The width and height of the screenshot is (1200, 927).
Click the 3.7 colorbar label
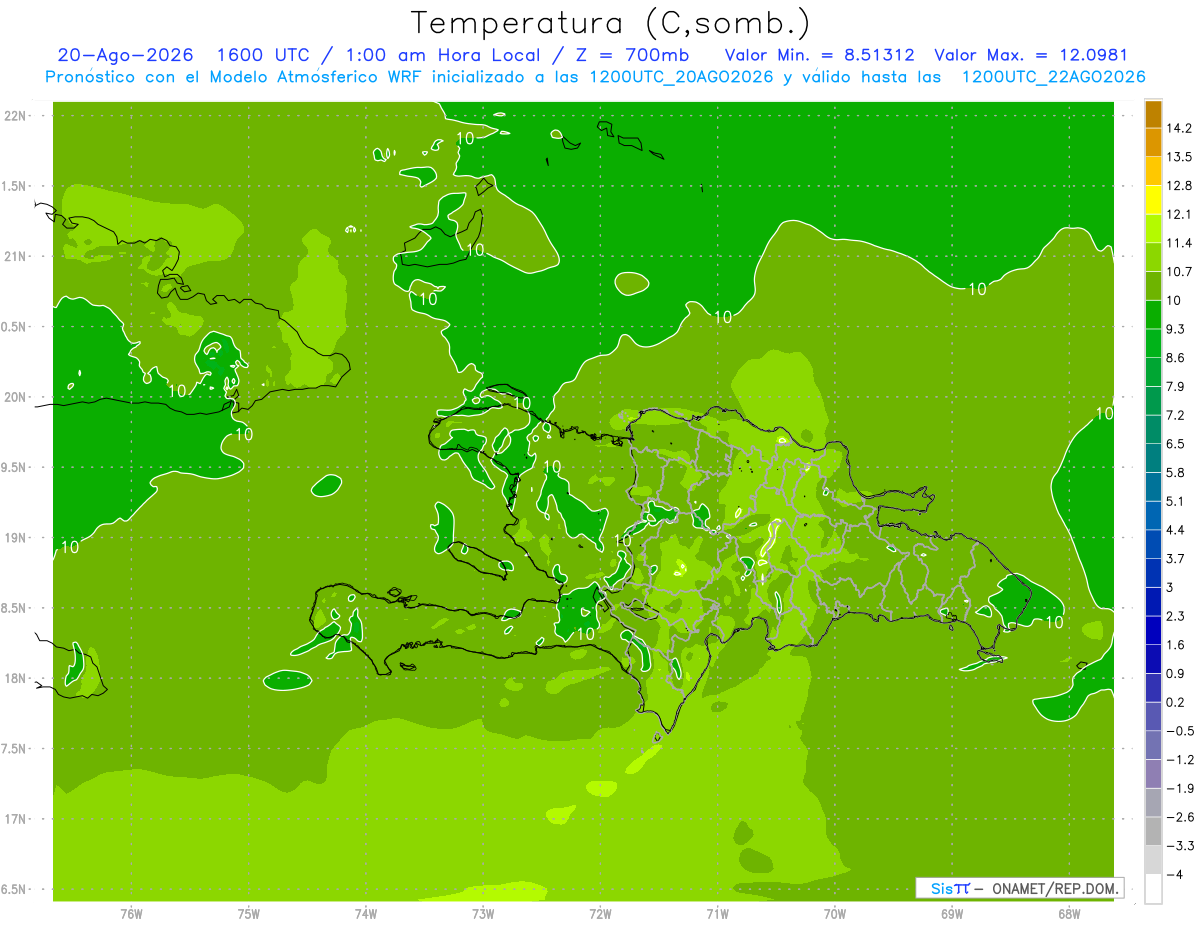1177,558
